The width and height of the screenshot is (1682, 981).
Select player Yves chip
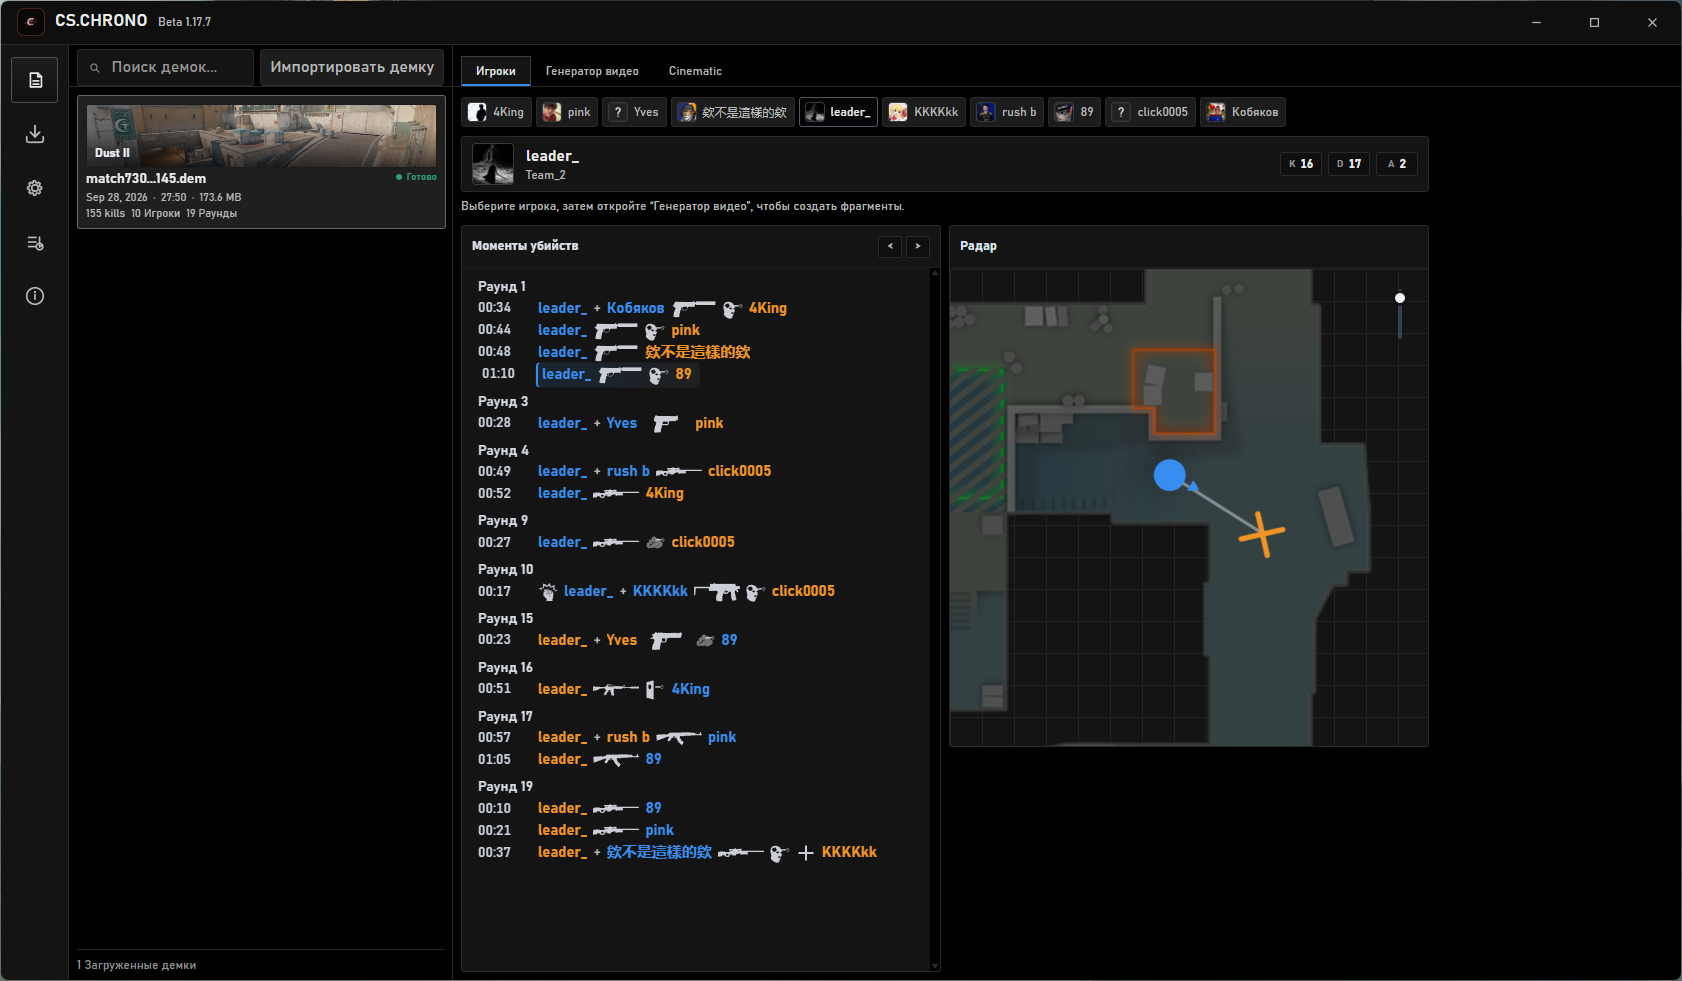pyautogui.click(x=635, y=112)
